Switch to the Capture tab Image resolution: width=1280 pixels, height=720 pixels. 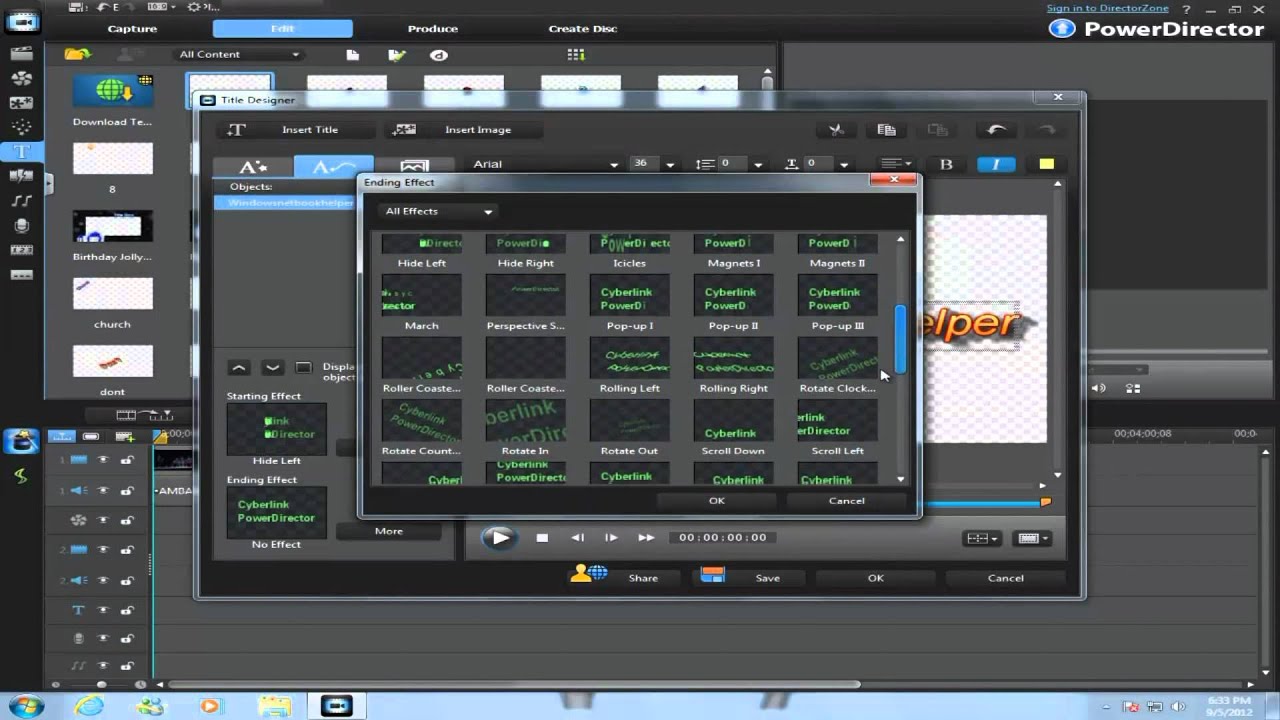click(x=132, y=29)
